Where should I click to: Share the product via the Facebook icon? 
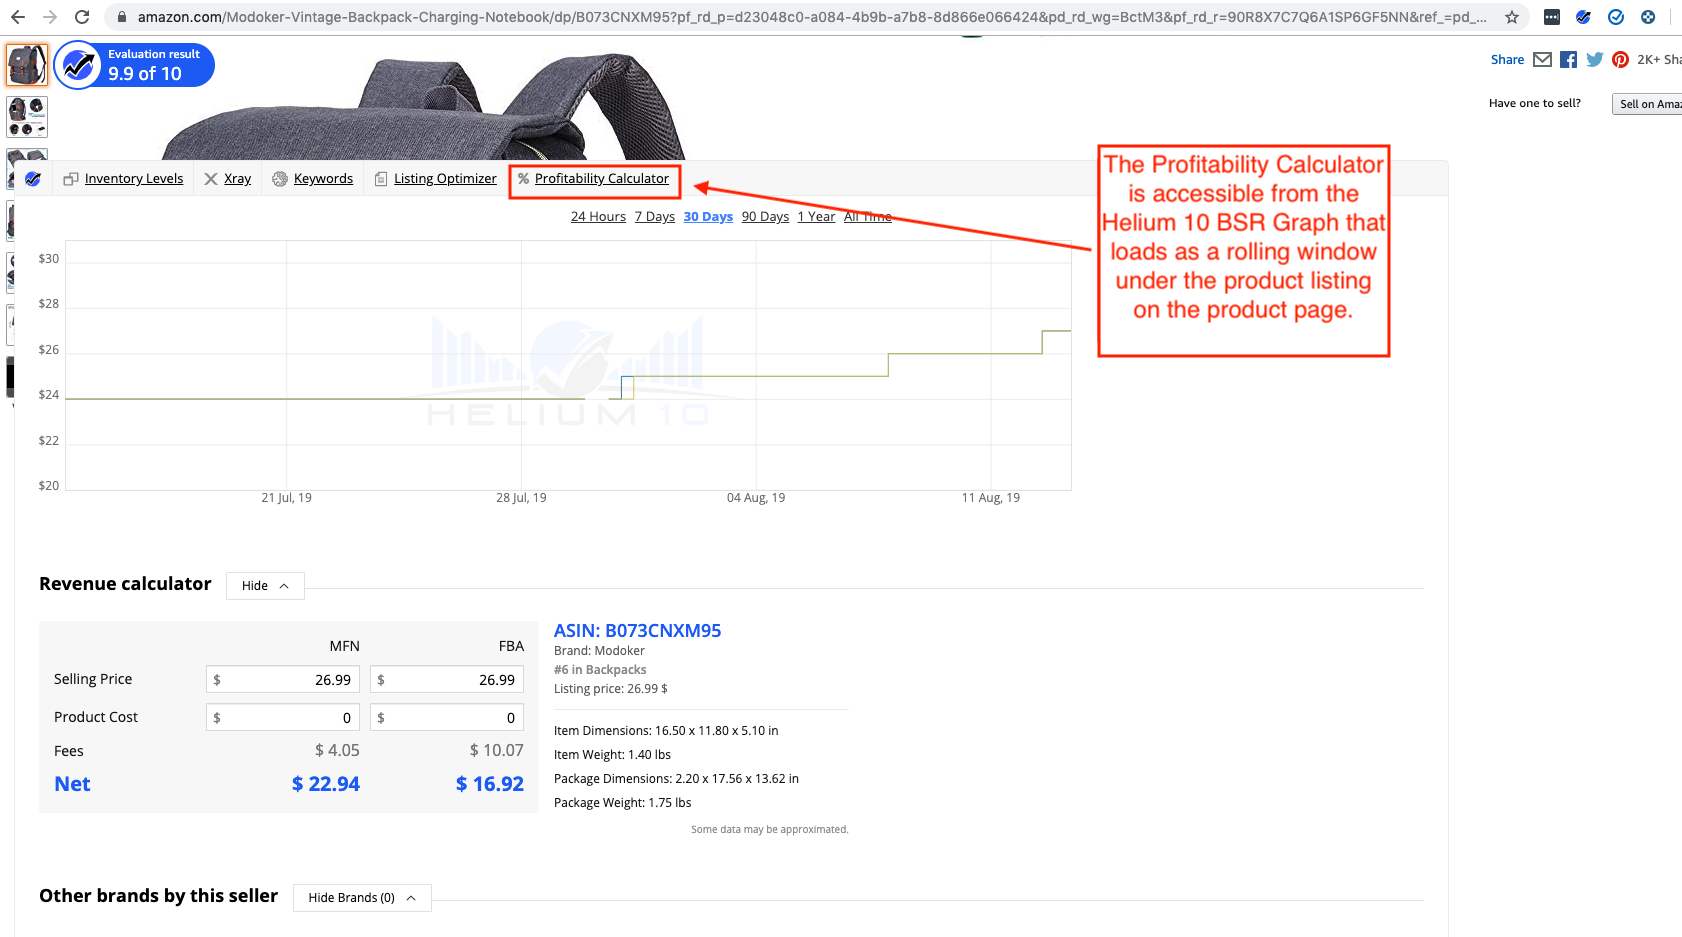pos(1568,59)
